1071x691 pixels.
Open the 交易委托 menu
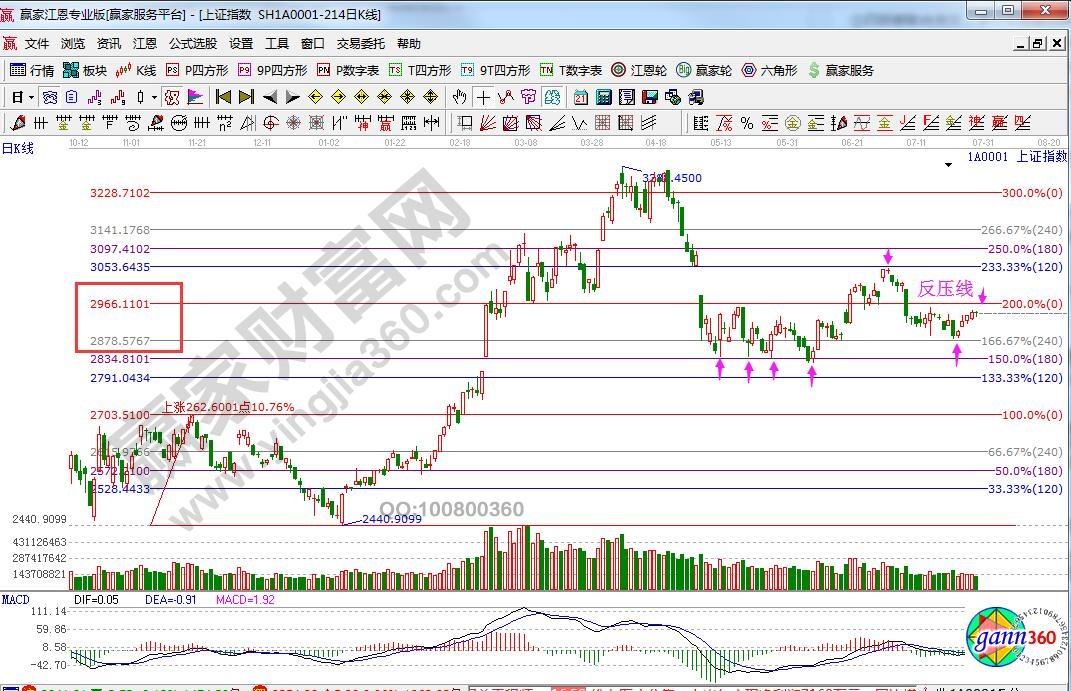pos(360,44)
